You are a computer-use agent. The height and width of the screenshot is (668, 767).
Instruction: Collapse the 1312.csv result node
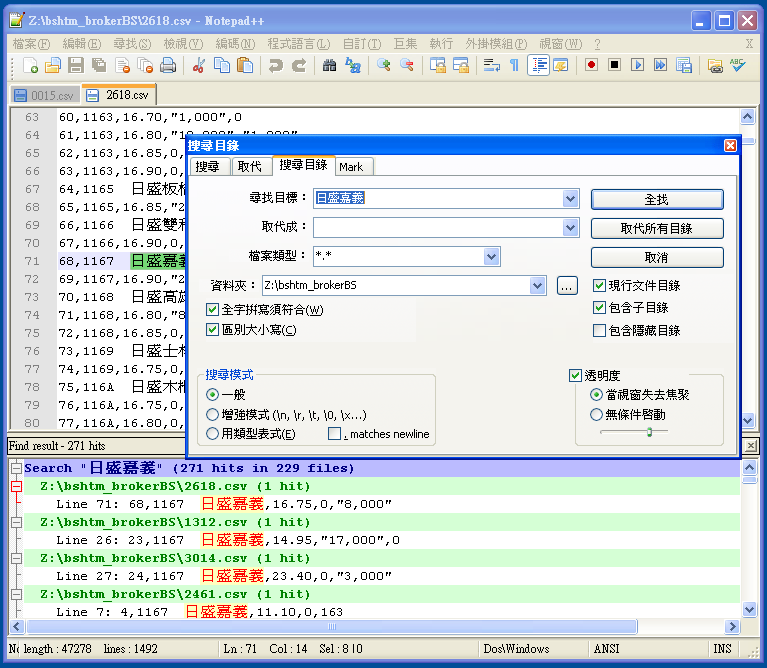click(x=16, y=522)
